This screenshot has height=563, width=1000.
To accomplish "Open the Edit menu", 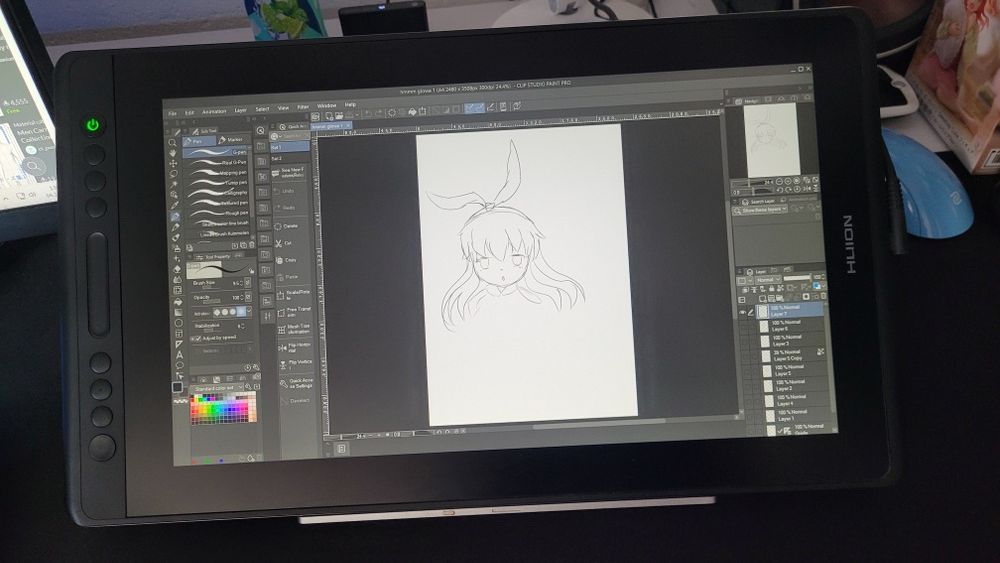I will click(189, 113).
